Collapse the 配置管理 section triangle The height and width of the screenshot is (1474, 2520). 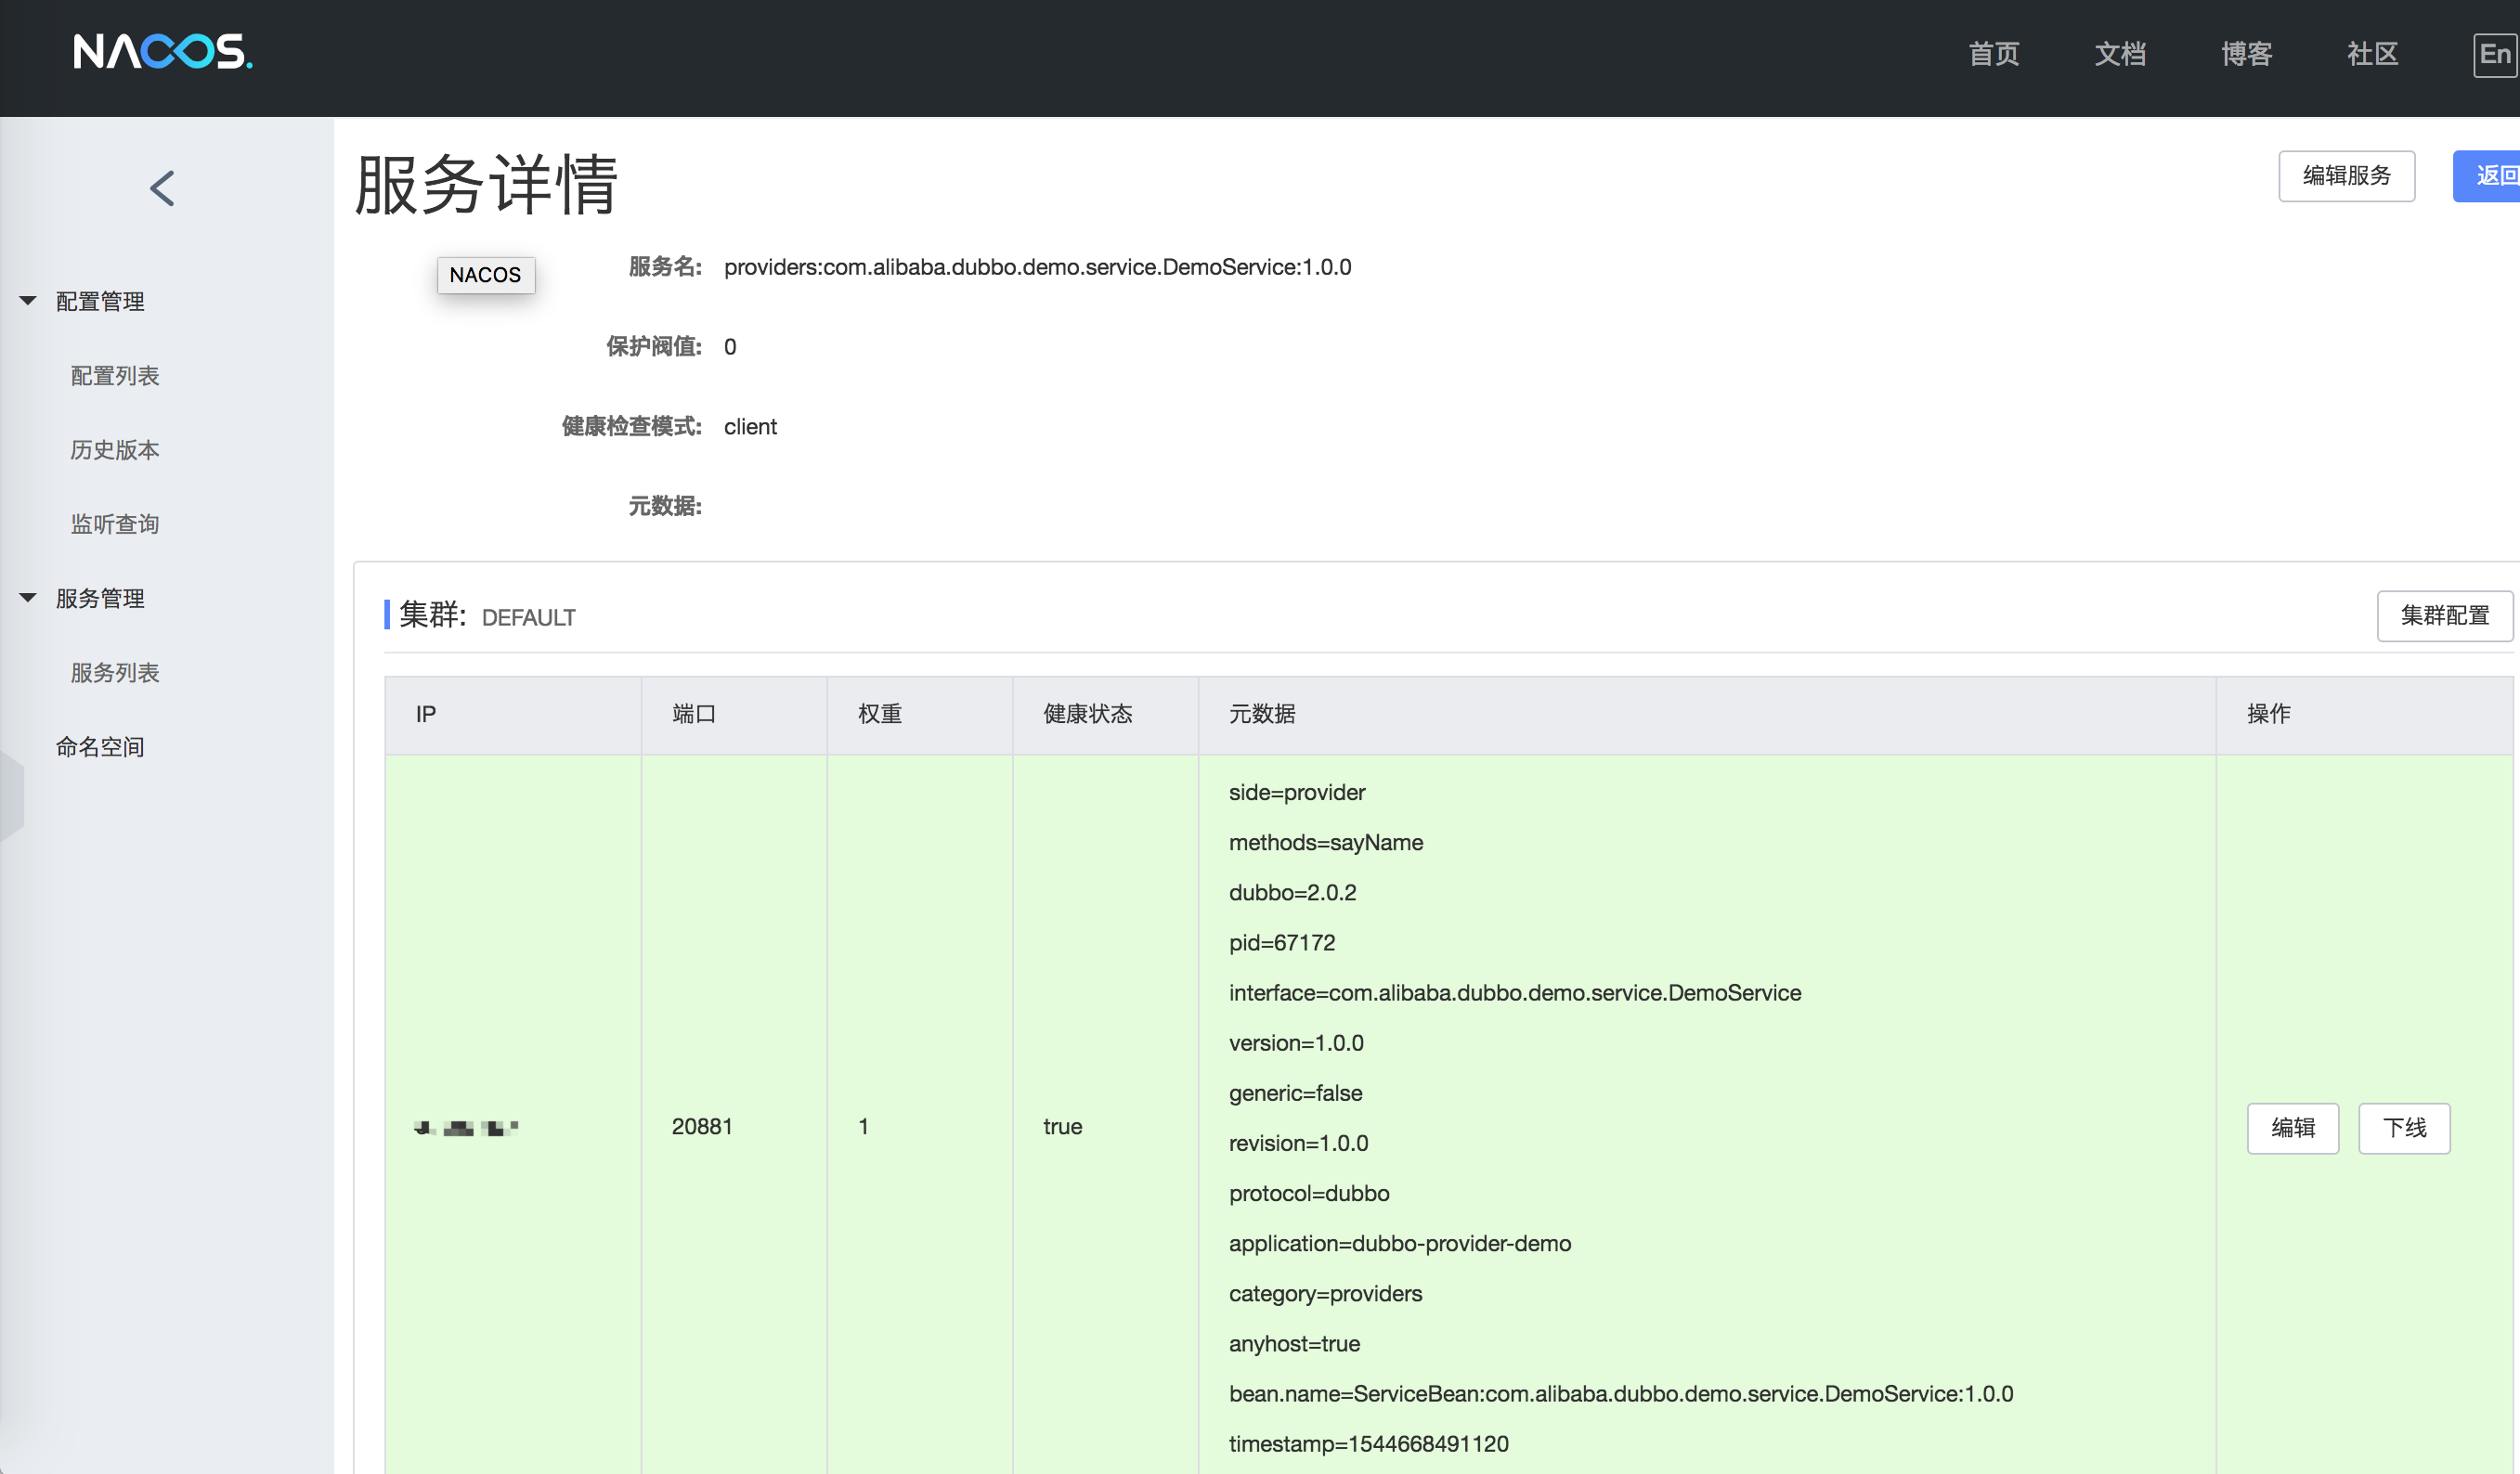tap(27, 301)
